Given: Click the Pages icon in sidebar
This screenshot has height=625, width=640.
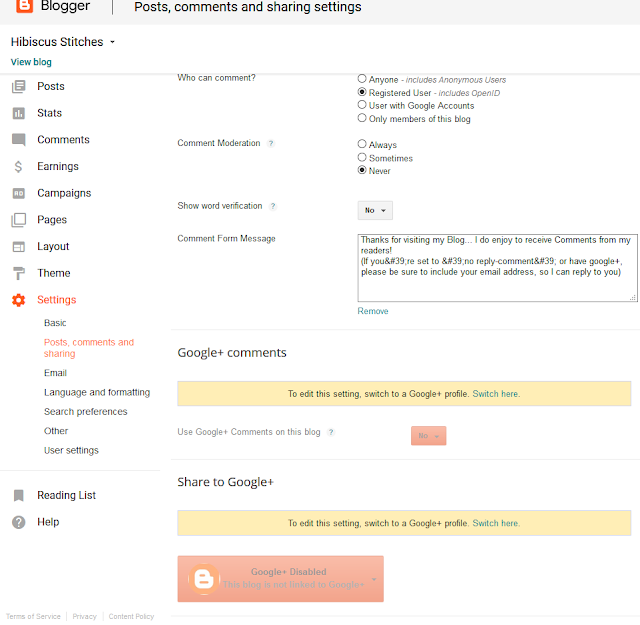Looking at the screenshot, I should pos(18,220).
